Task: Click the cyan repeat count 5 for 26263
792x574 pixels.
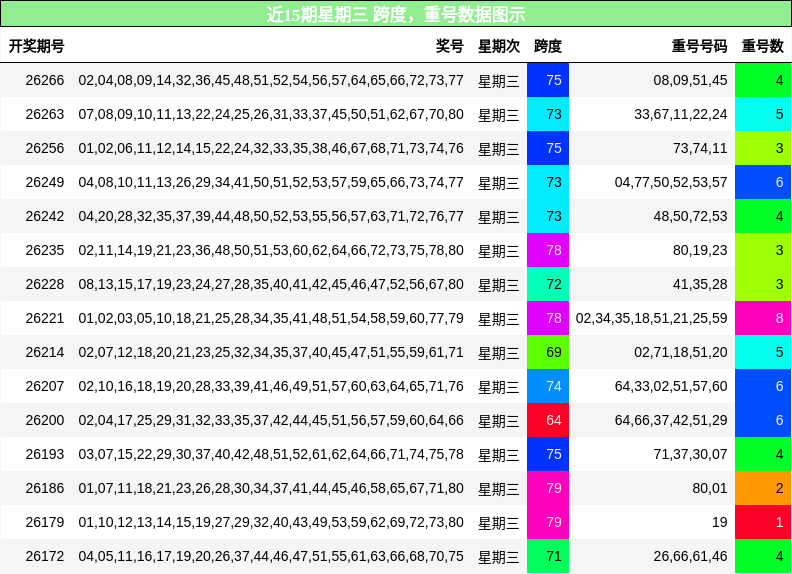Action: 763,114
